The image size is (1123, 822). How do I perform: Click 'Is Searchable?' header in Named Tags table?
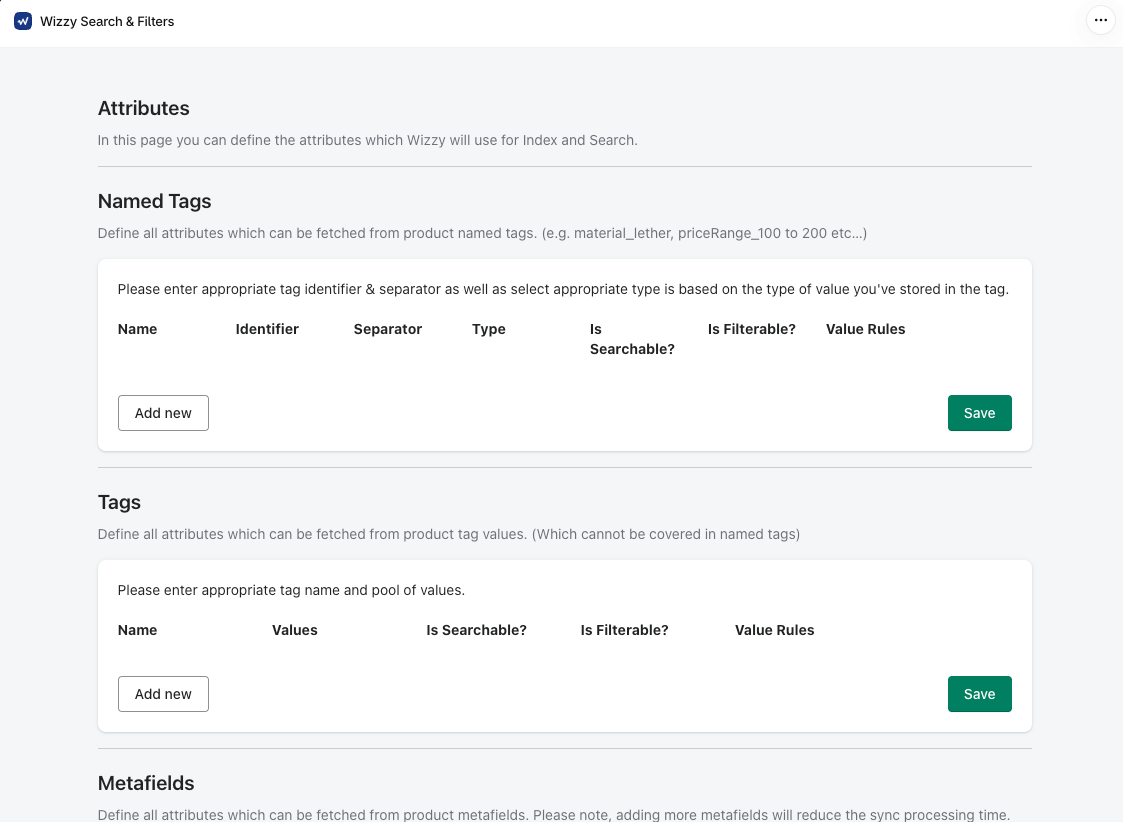pyautogui.click(x=632, y=339)
